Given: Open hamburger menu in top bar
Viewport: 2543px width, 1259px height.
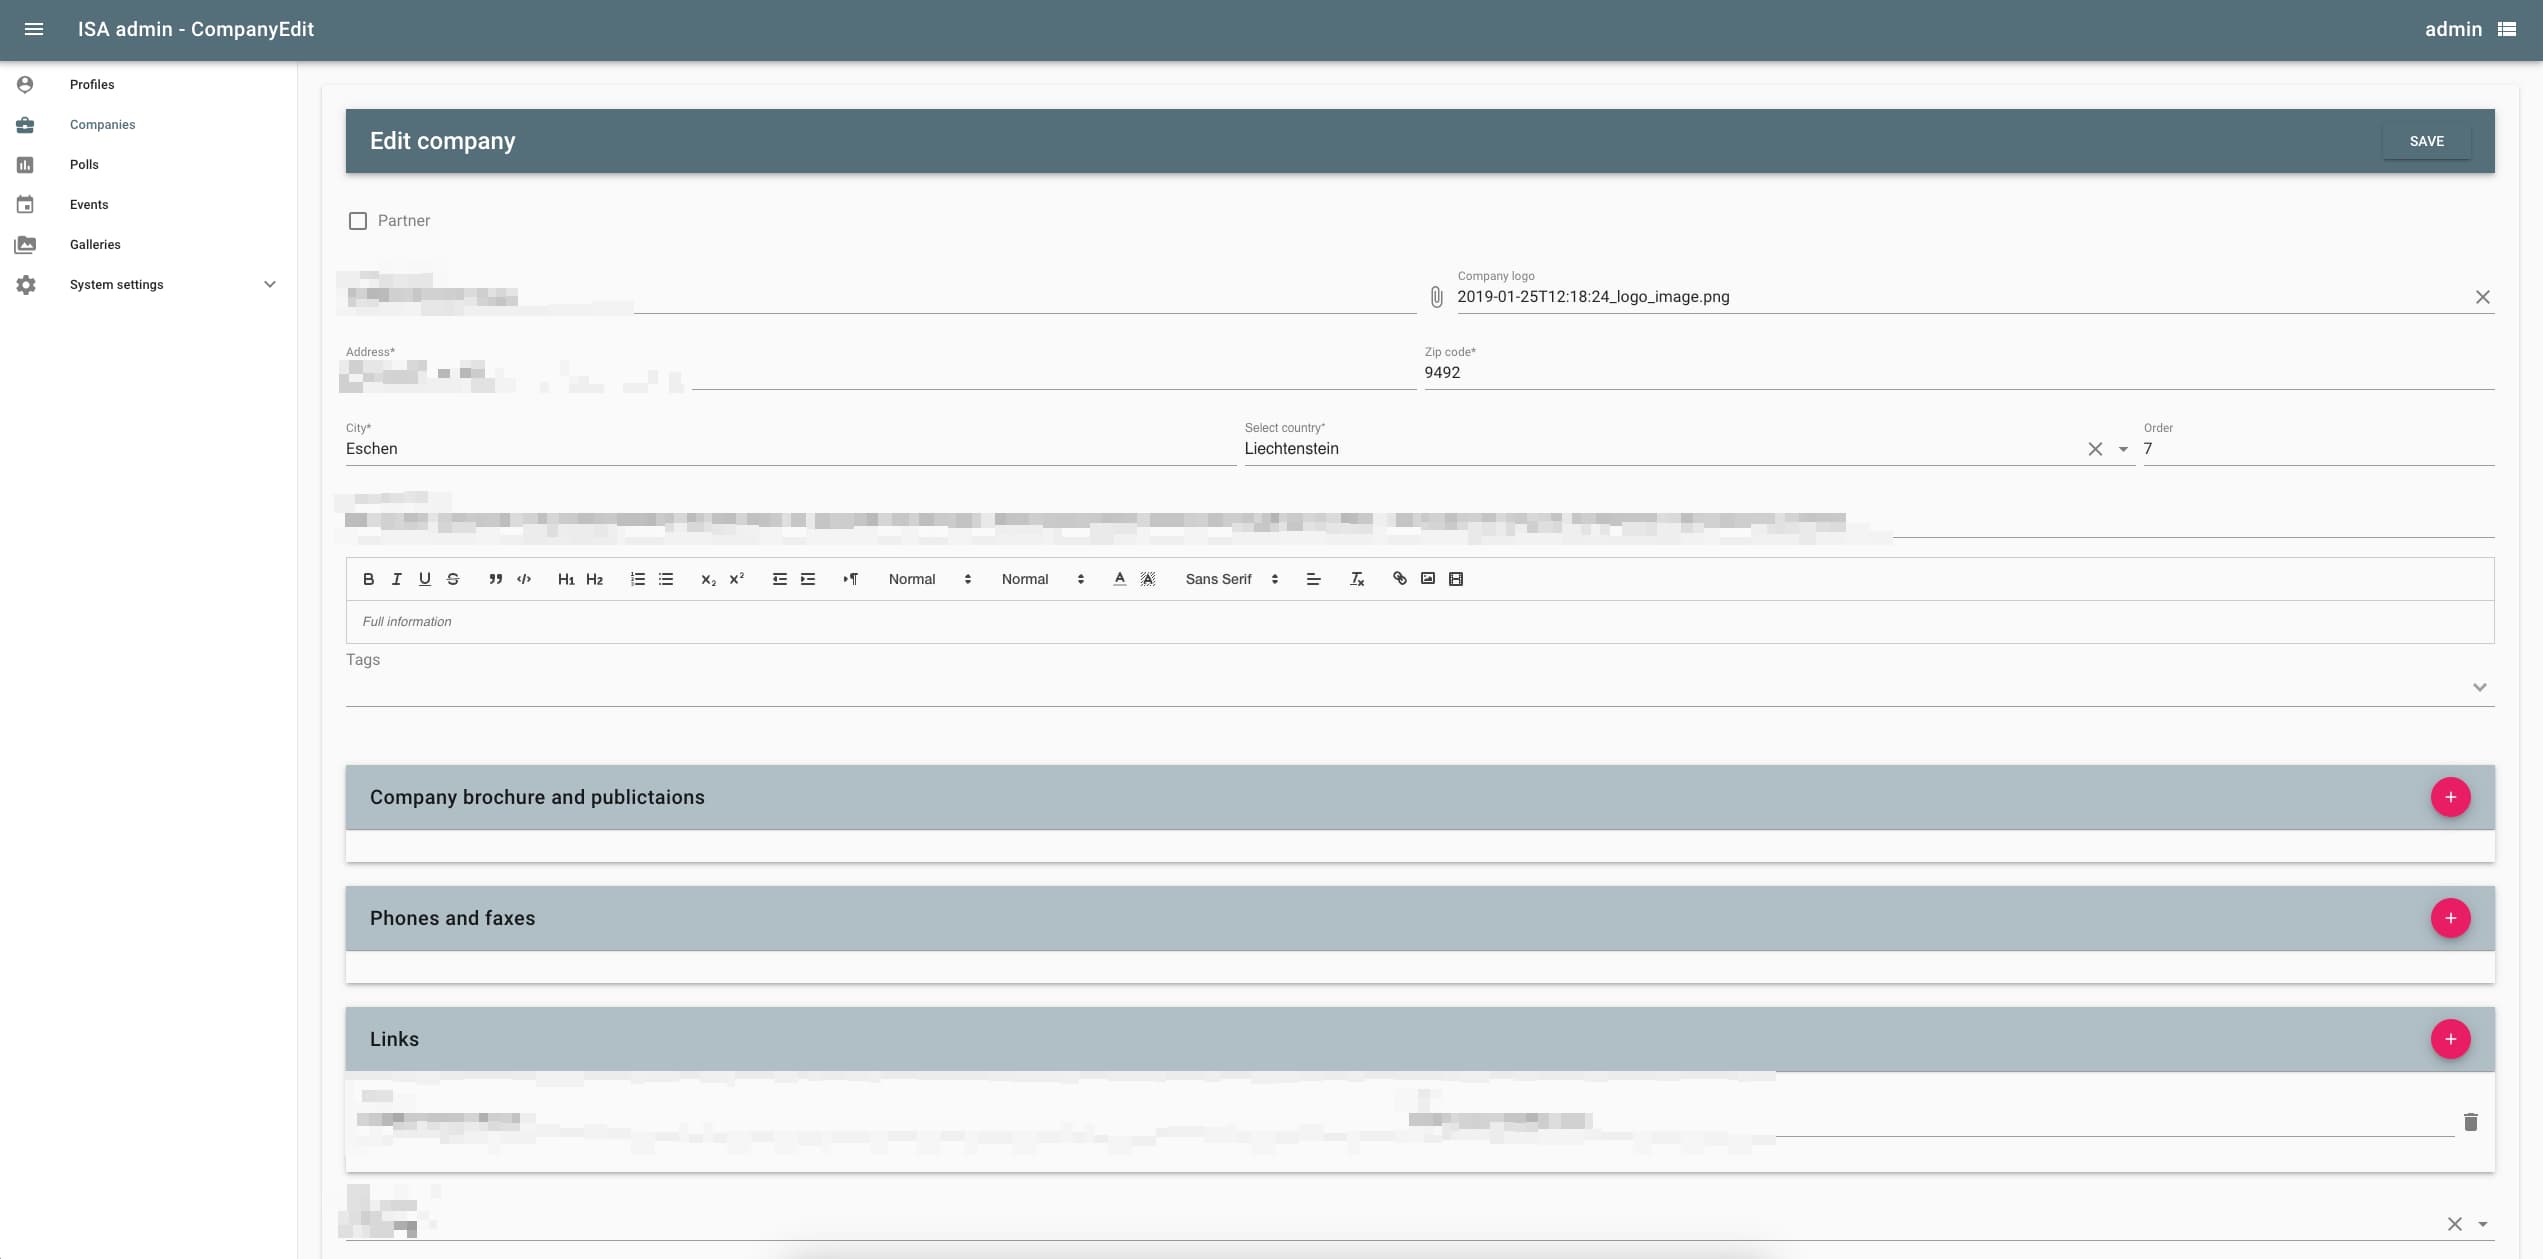Looking at the screenshot, I should [33, 29].
